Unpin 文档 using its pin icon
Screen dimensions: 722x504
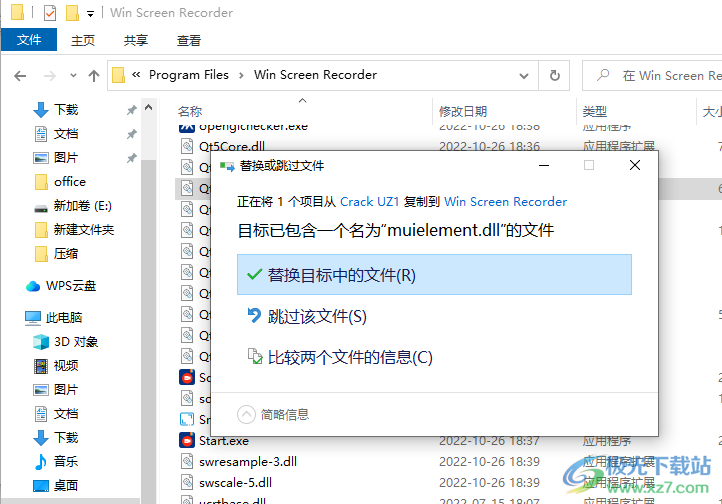[x=132, y=134]
